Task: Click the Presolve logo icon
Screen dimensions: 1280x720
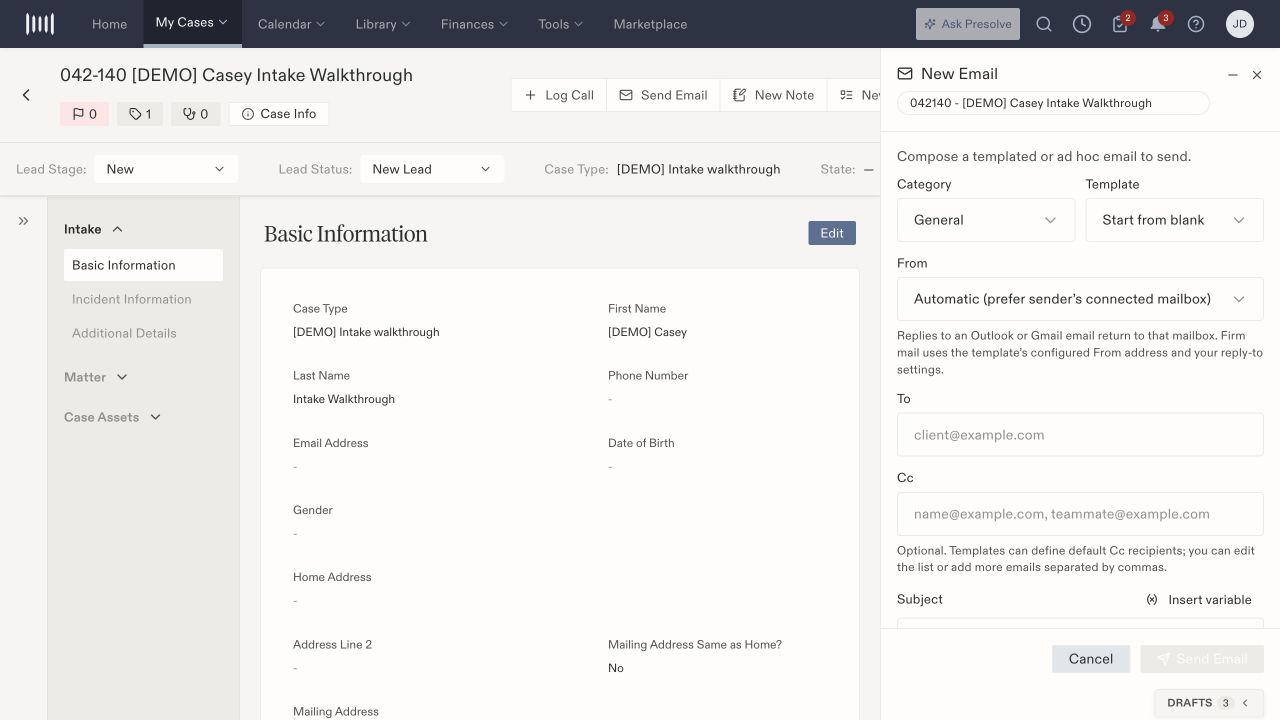Action: click(x=40, y=24)
